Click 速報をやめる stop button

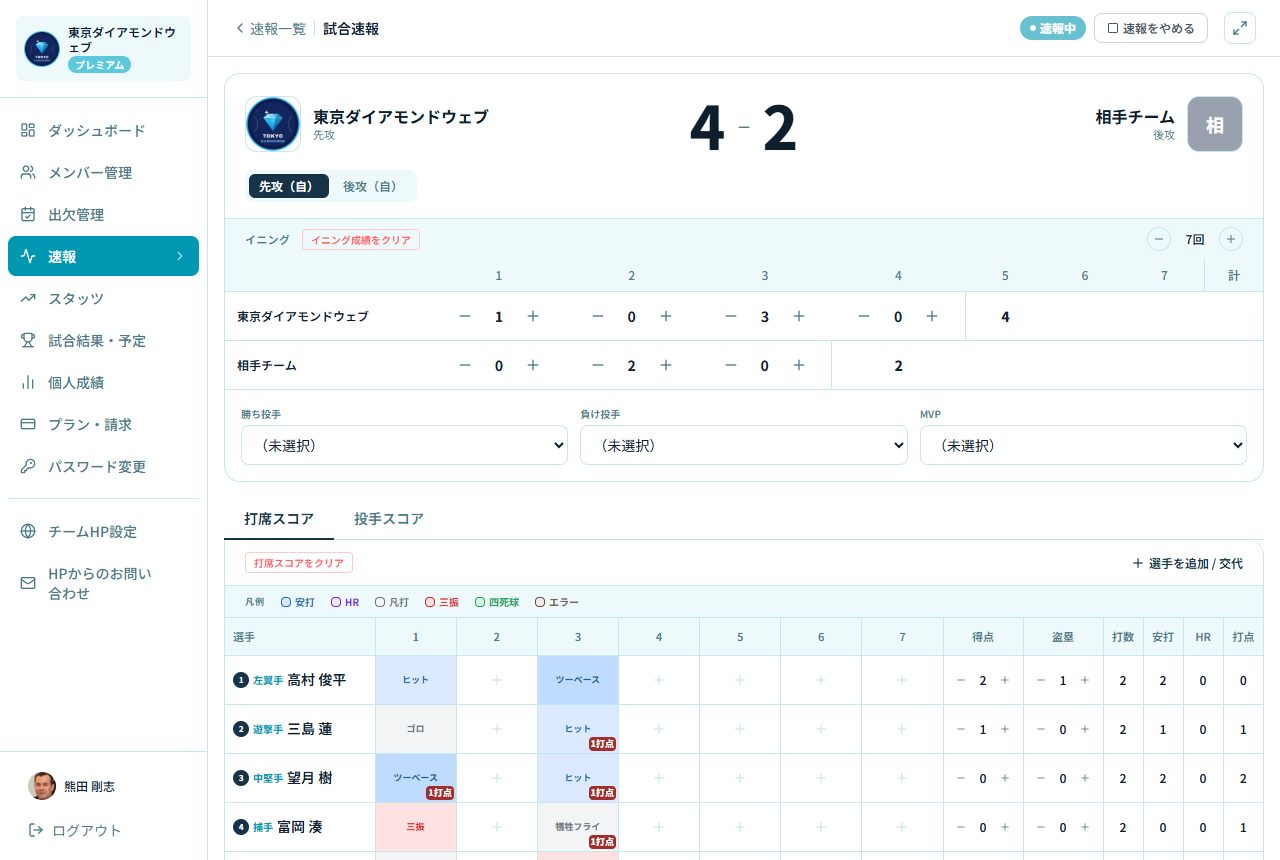coord(1151,28)
